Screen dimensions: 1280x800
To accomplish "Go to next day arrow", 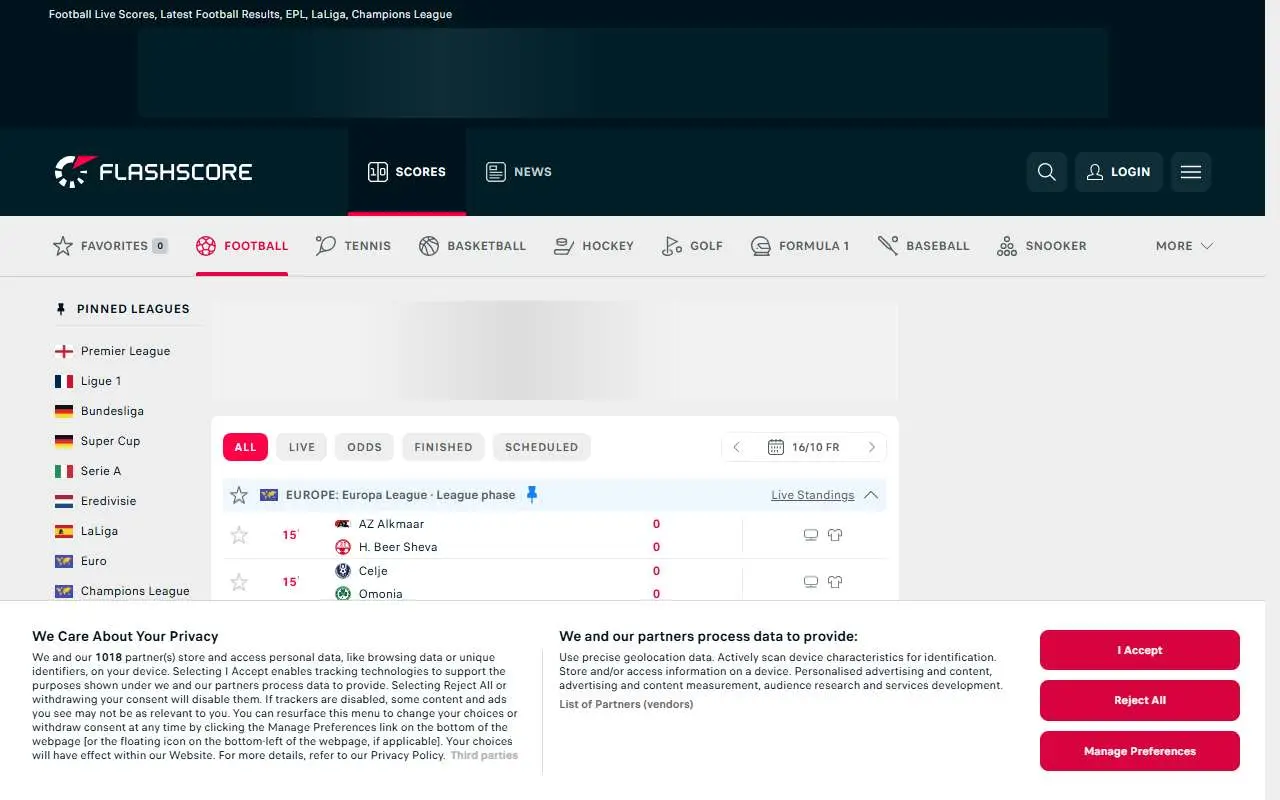I will click(871, 447).
